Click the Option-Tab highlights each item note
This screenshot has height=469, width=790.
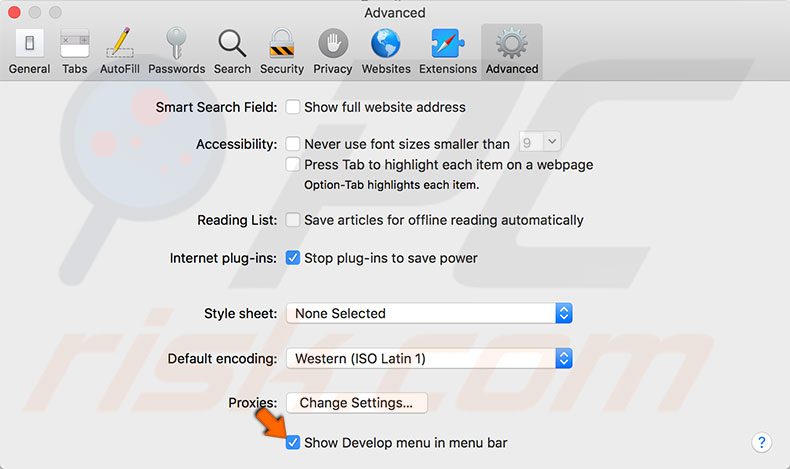click(x=391, y=185)
